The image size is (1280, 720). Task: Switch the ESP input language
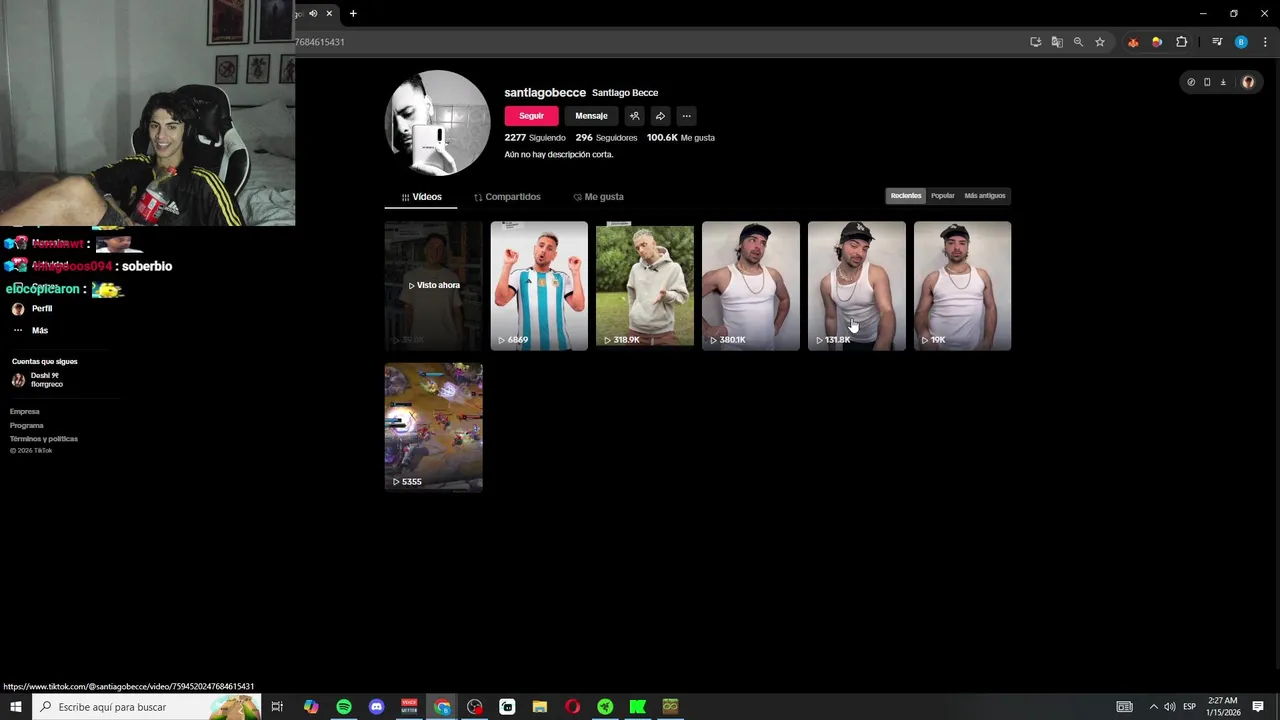point(1189,707)
